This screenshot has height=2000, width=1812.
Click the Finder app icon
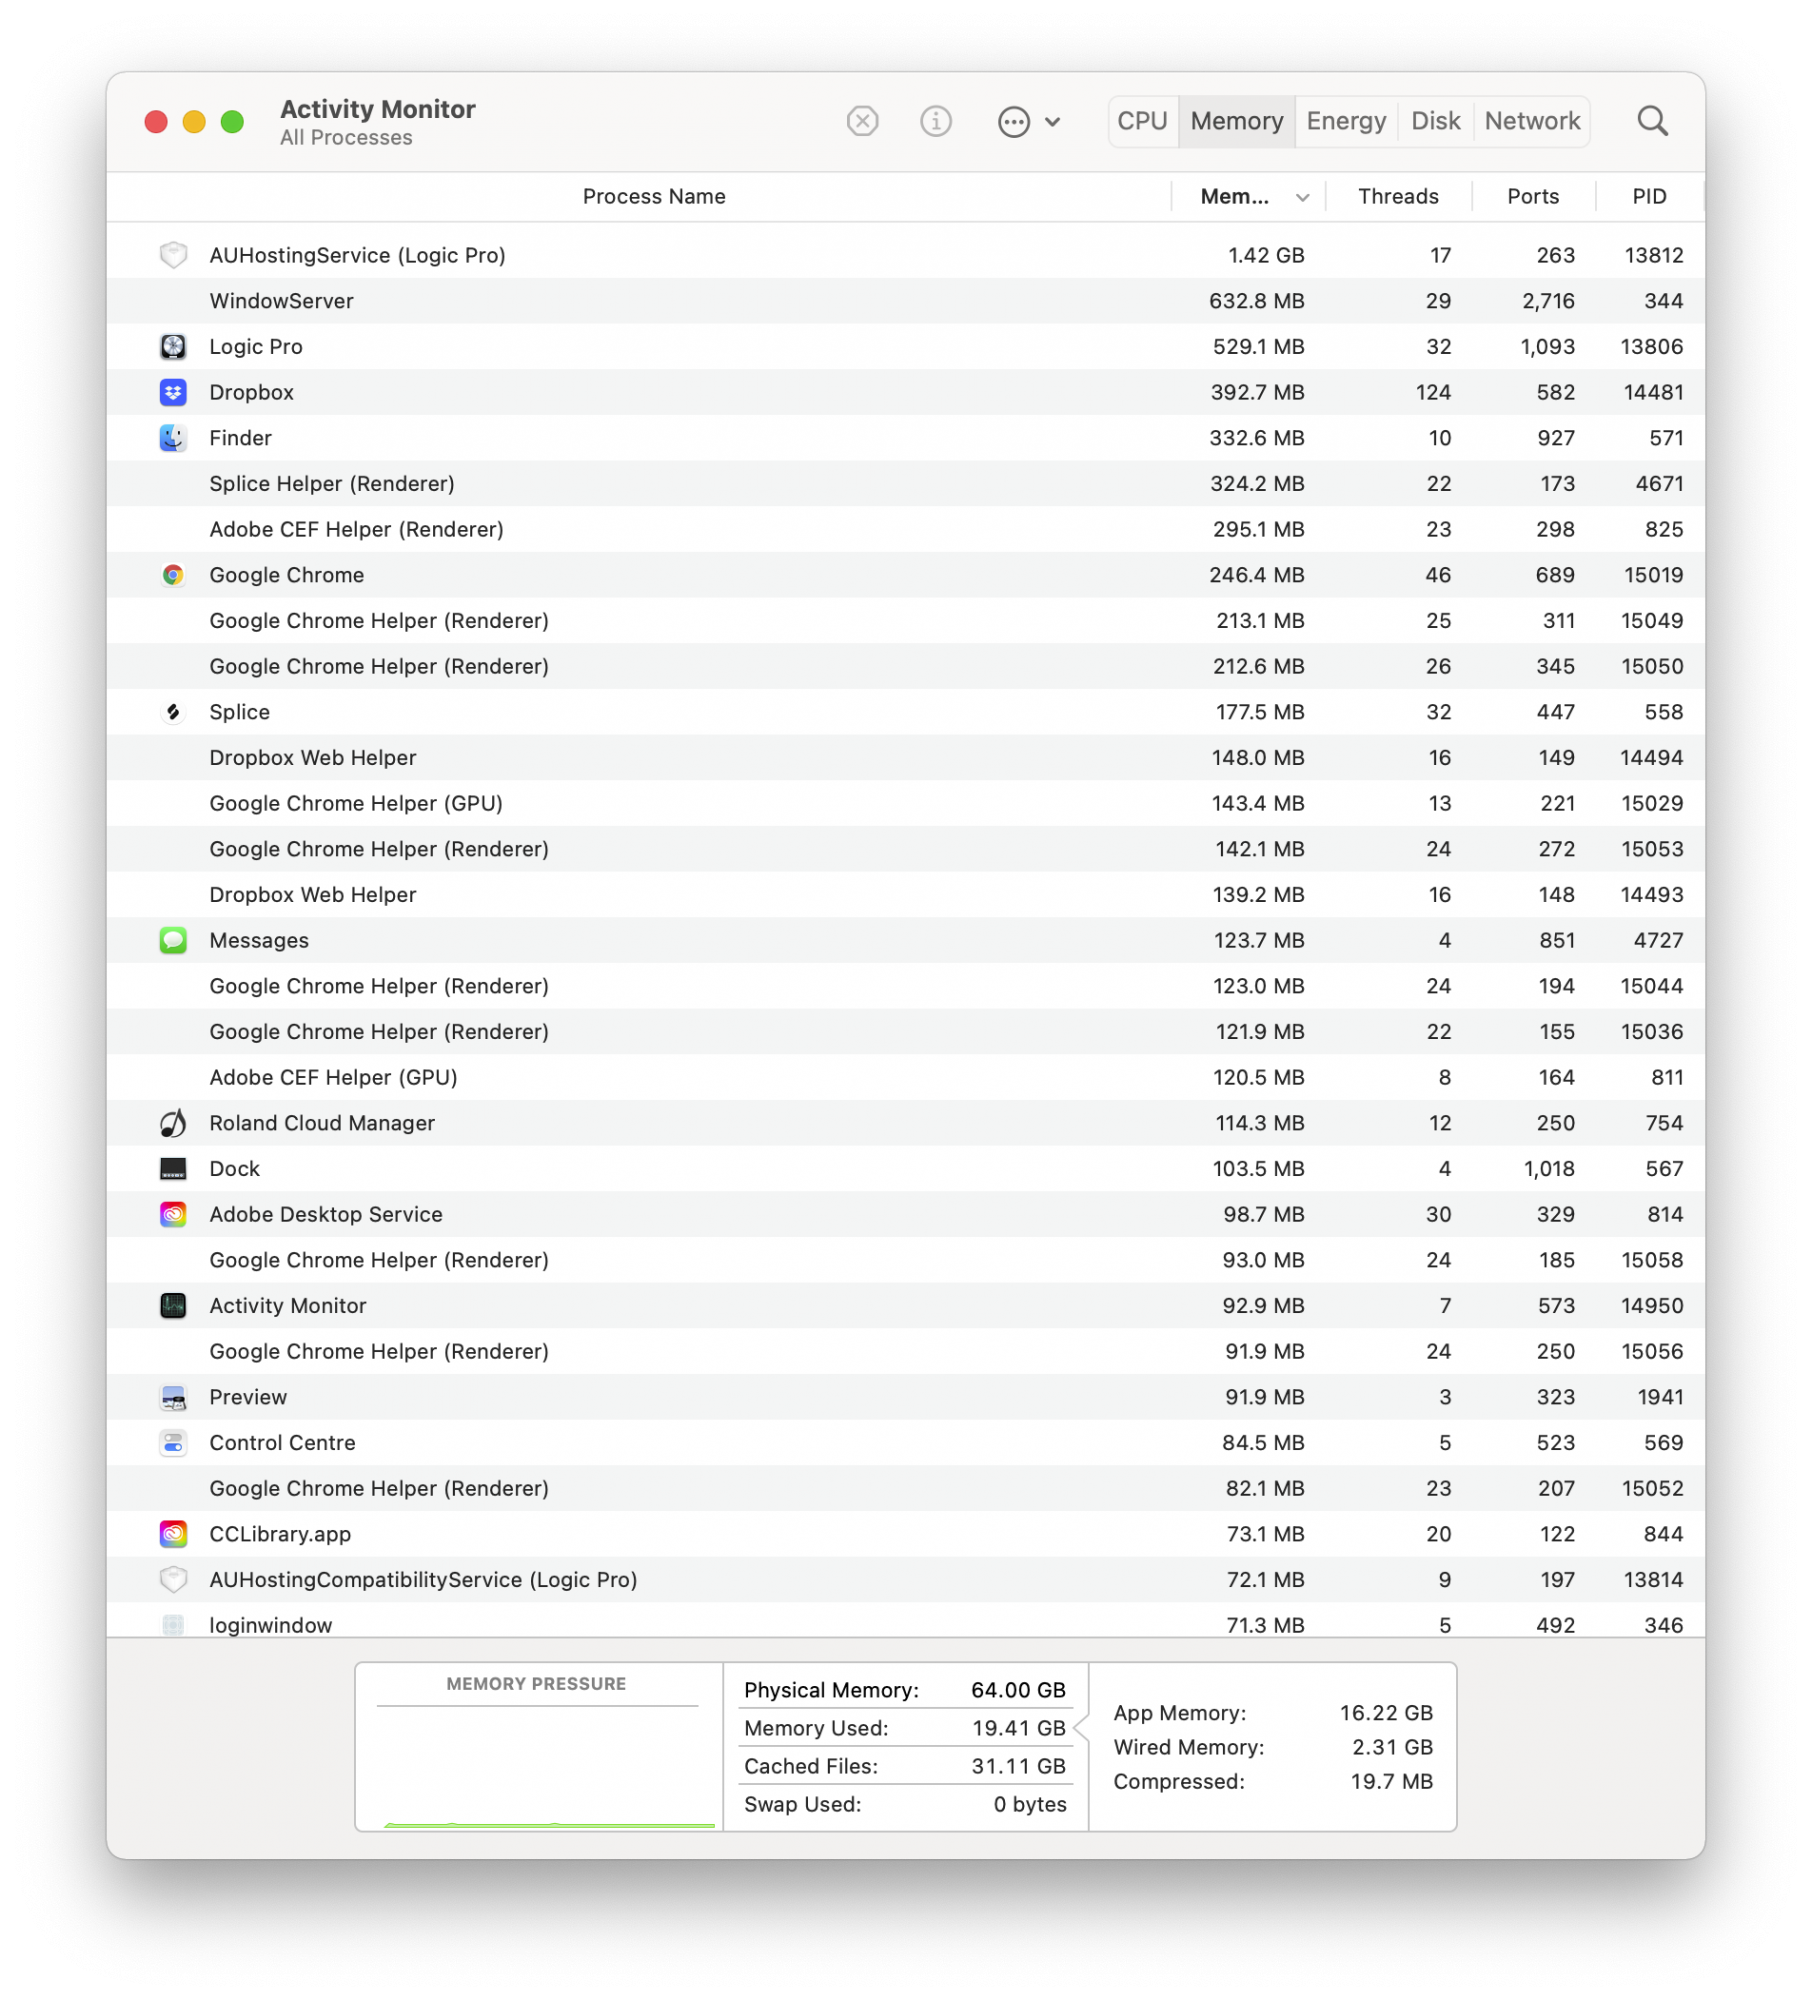173,437
